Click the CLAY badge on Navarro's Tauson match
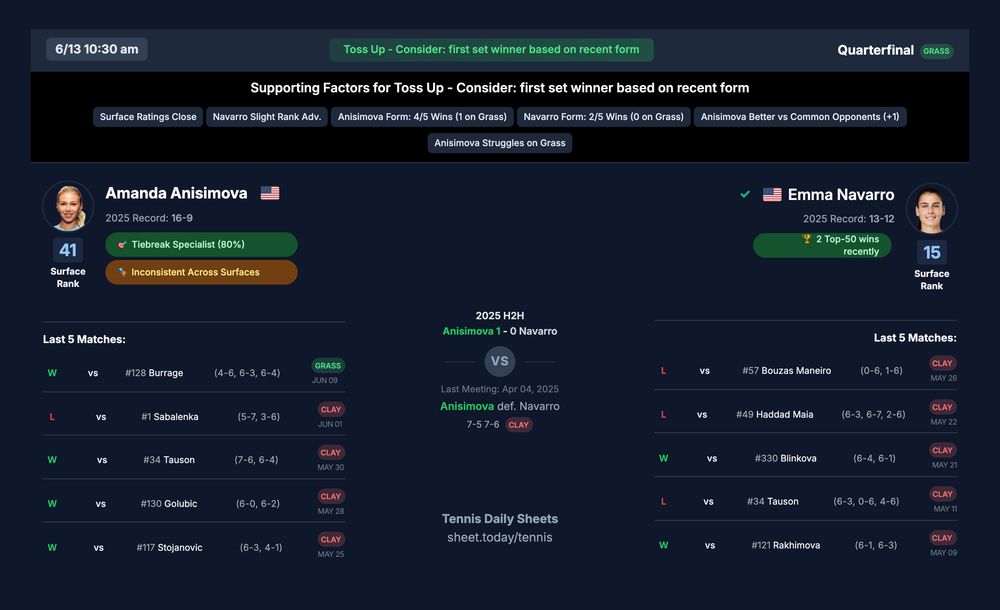The width and height of the screenshot is (1000, 610). 942,494
